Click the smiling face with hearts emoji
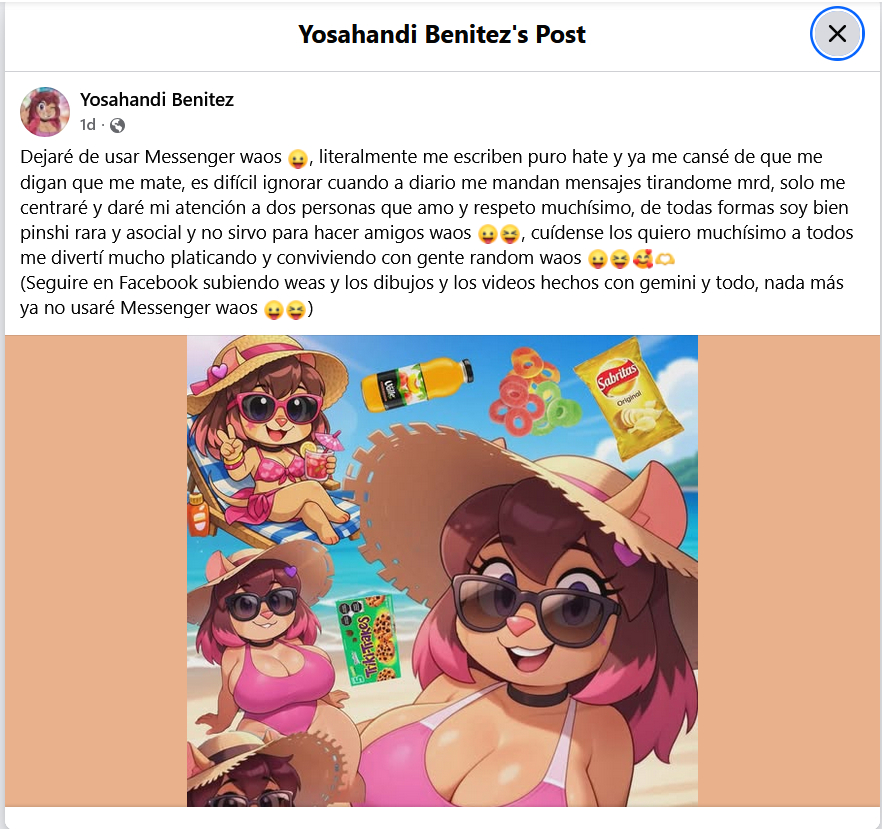This screenshot has height=829, width=882. [642, 259]
